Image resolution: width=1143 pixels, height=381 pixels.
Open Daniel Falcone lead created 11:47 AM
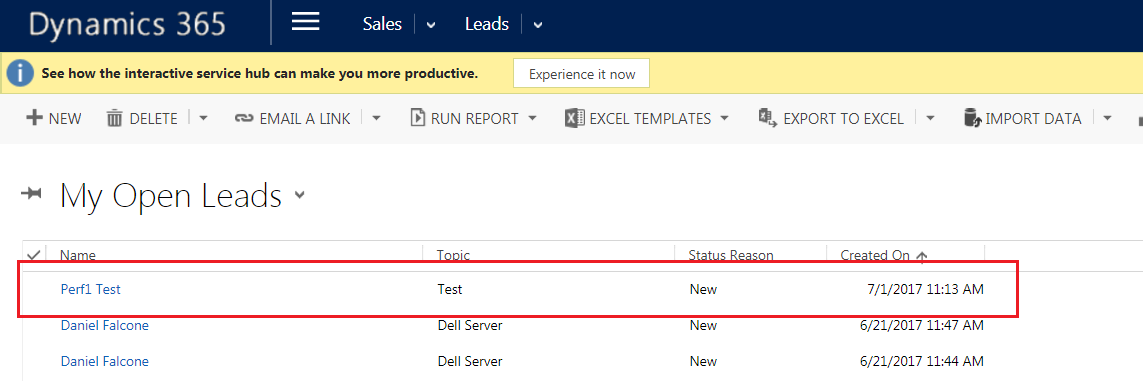click(105, 326)
